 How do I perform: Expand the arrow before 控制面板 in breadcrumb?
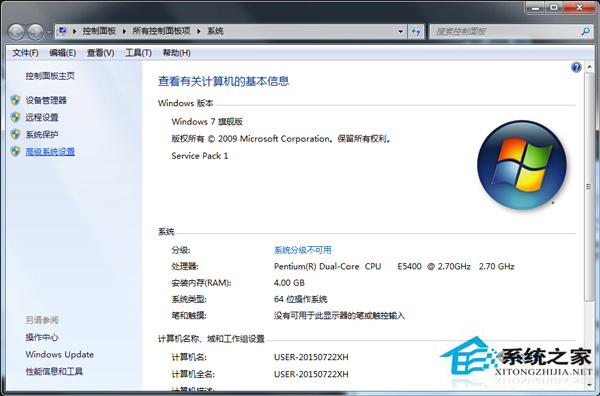pyautogui.click(x=74, y=31)
